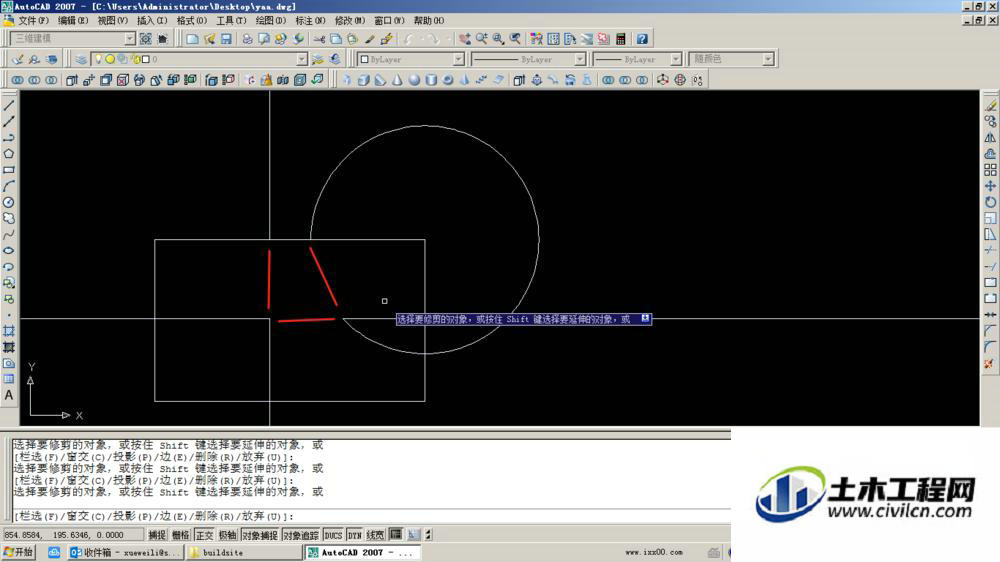The image size is (1000, 562).
Task: Switch to the buildsite folder taskbar button
Action: (244, 552)
